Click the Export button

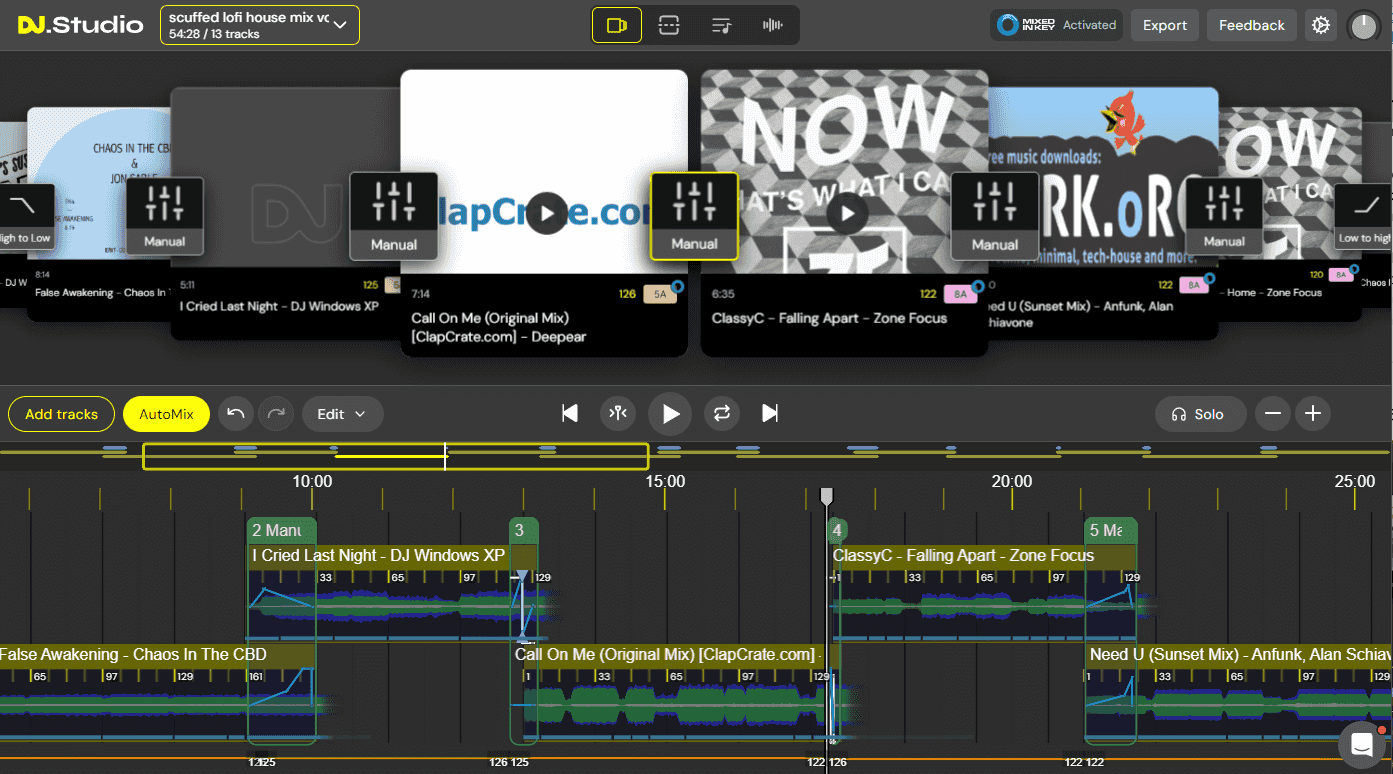pos(1164,25)
